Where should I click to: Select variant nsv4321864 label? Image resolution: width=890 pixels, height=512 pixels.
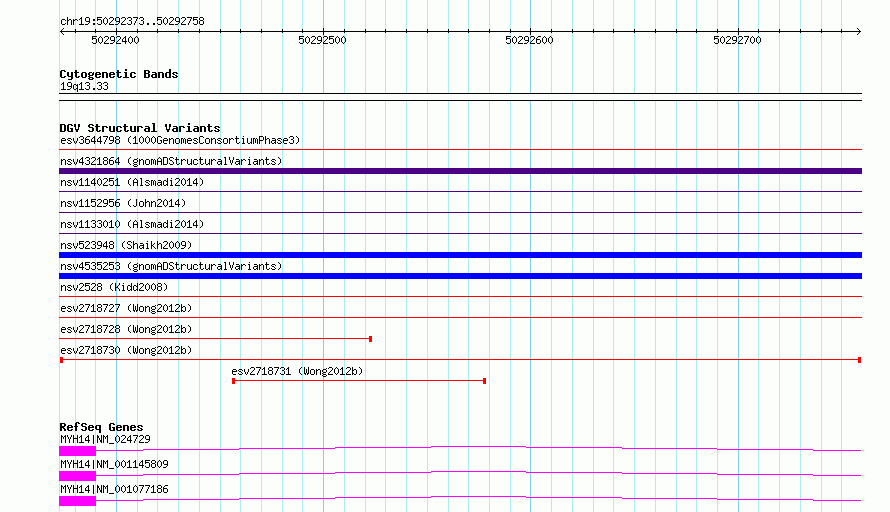tap(171, 161)
